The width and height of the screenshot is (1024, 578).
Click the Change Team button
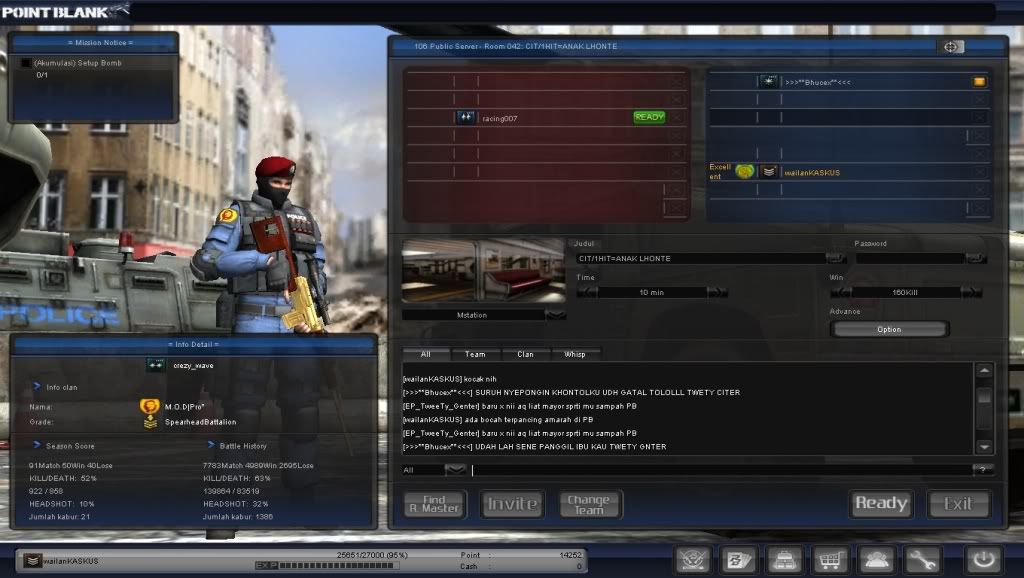coord(589,504)
